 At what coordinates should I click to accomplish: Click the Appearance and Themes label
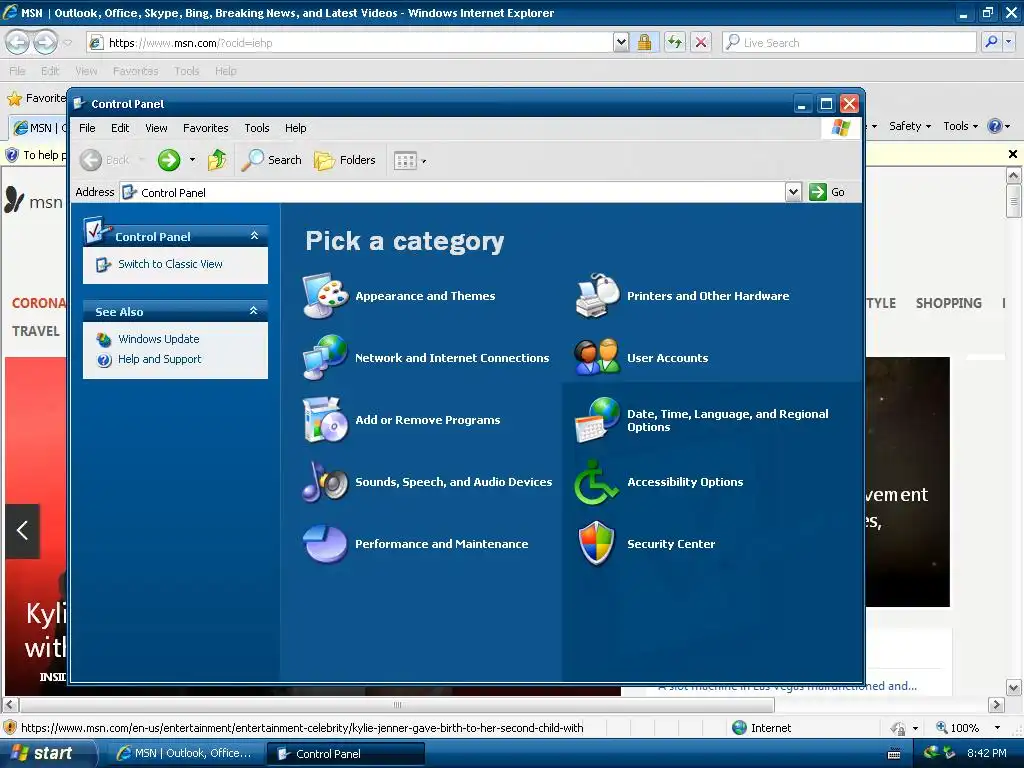pyautogui.click(x=425, y=296)
